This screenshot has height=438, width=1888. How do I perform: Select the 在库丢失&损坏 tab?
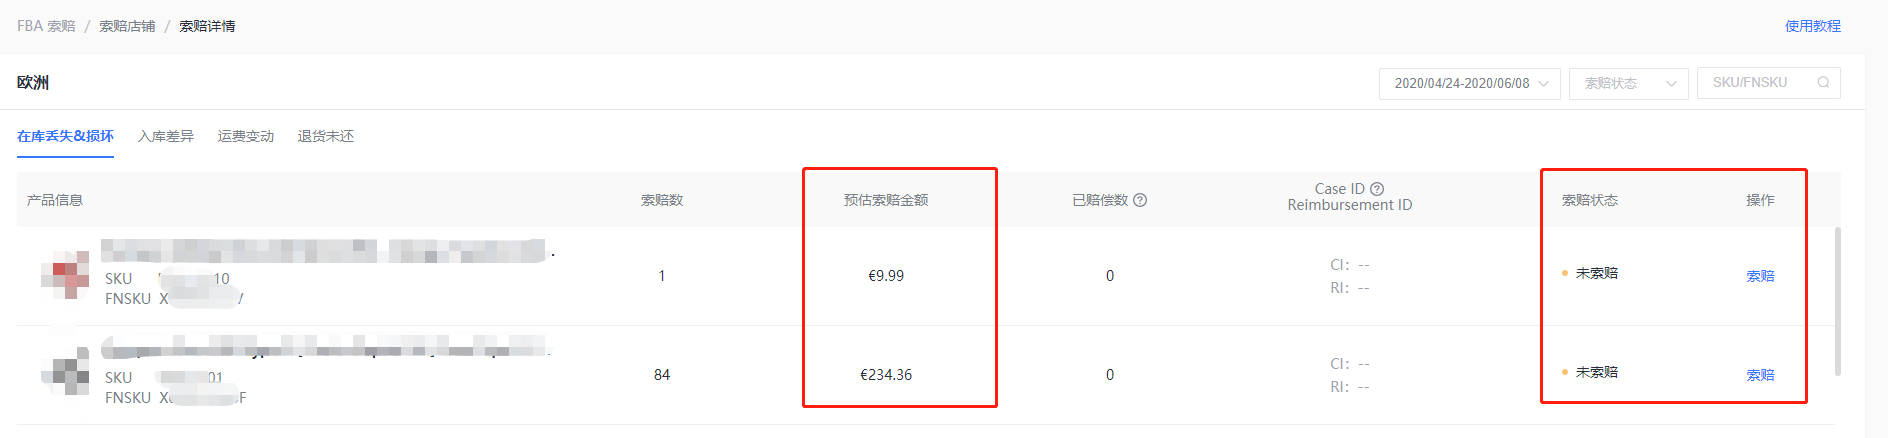pos(65,136)
